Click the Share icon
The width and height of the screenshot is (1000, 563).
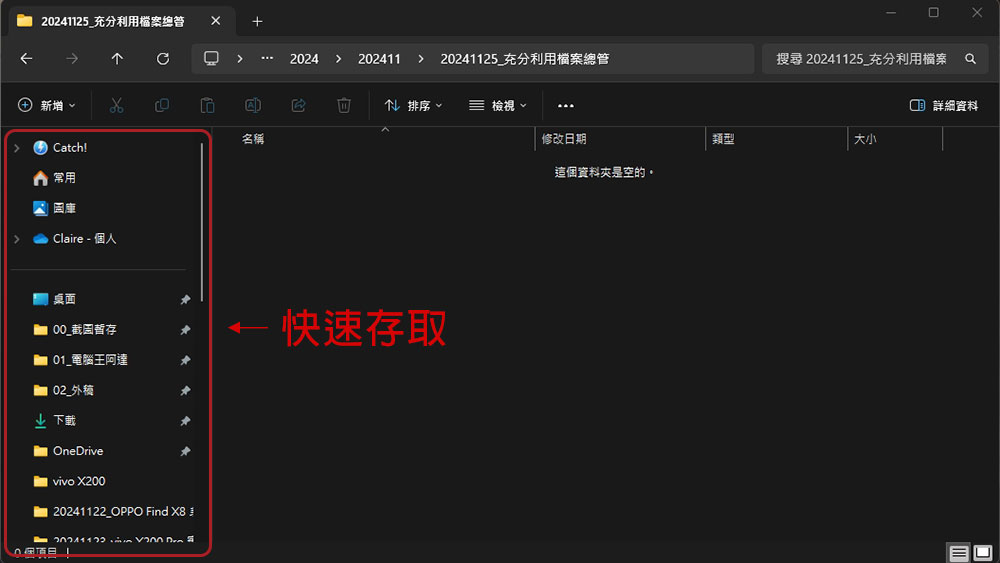(x=298, y=105)
